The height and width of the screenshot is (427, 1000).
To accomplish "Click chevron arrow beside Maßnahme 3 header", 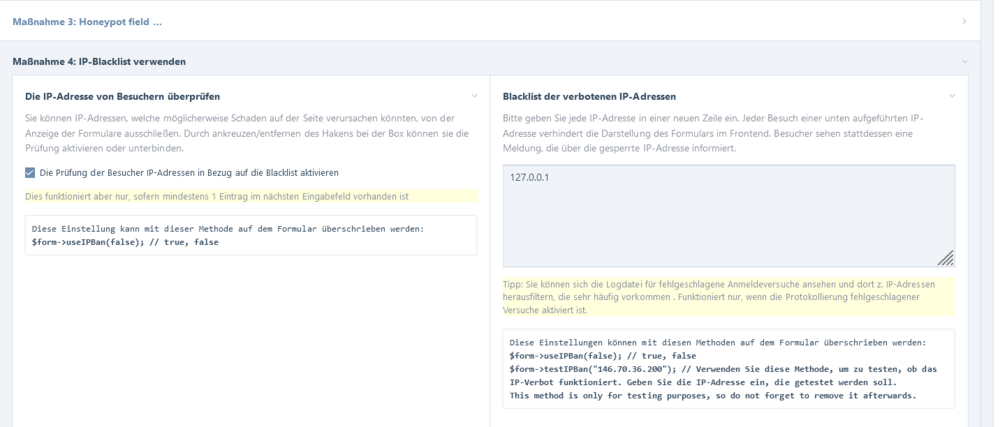I will [964, 22].
